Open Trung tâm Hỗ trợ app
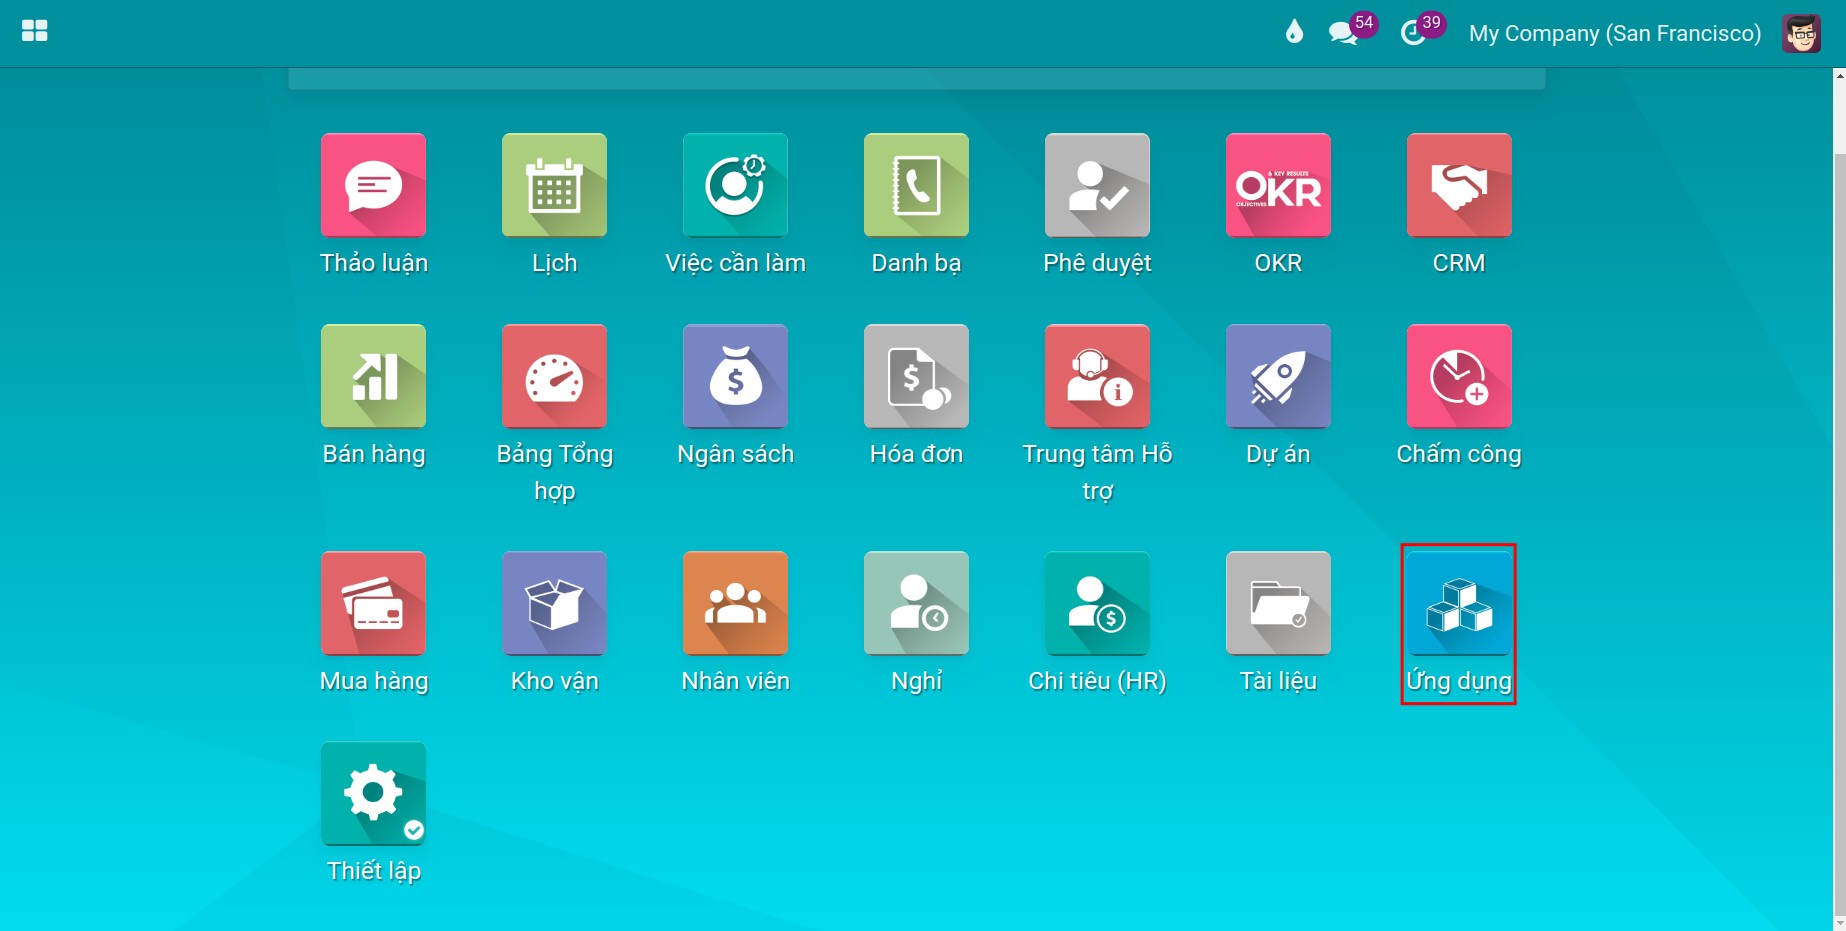The width and height of the screenshot is (1846, 931). pyautogui.click(x=1097, y=377)
